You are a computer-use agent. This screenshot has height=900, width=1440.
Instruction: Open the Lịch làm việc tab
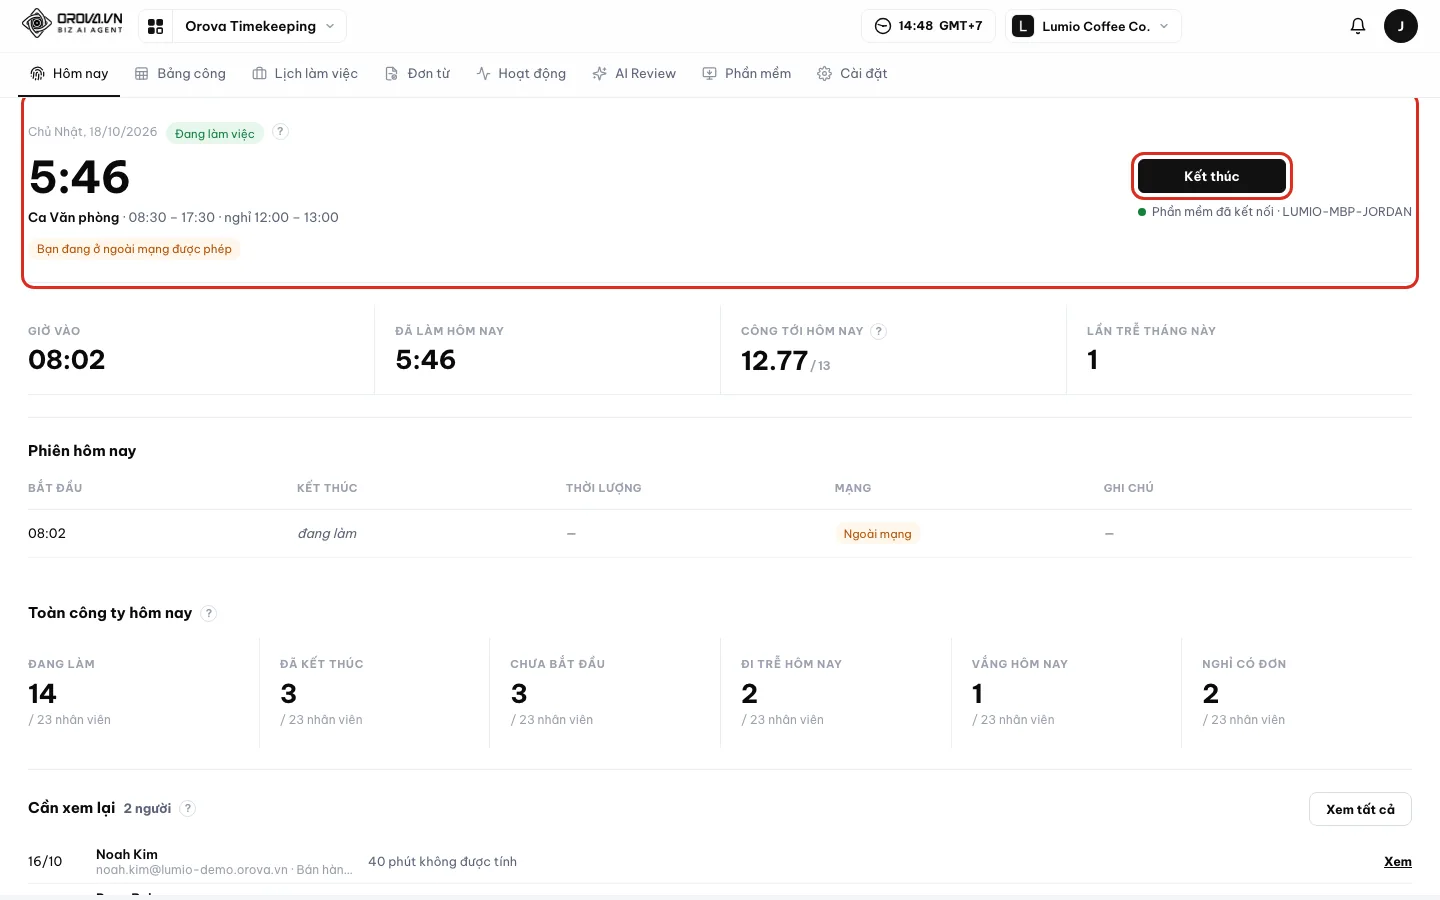305,74
